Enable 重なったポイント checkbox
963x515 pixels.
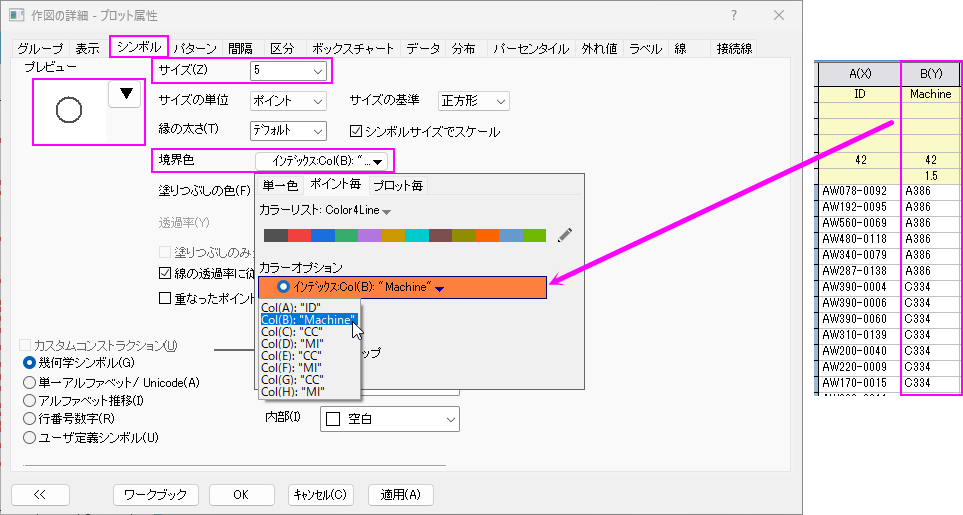[165, 298]
